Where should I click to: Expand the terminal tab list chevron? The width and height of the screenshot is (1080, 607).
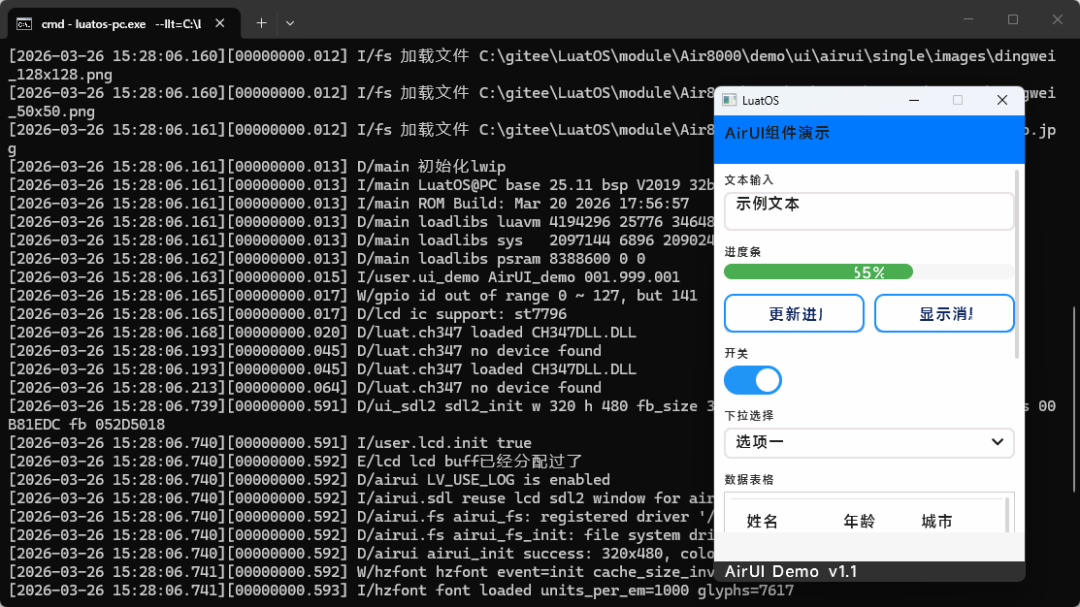click(x=290, y=21)
